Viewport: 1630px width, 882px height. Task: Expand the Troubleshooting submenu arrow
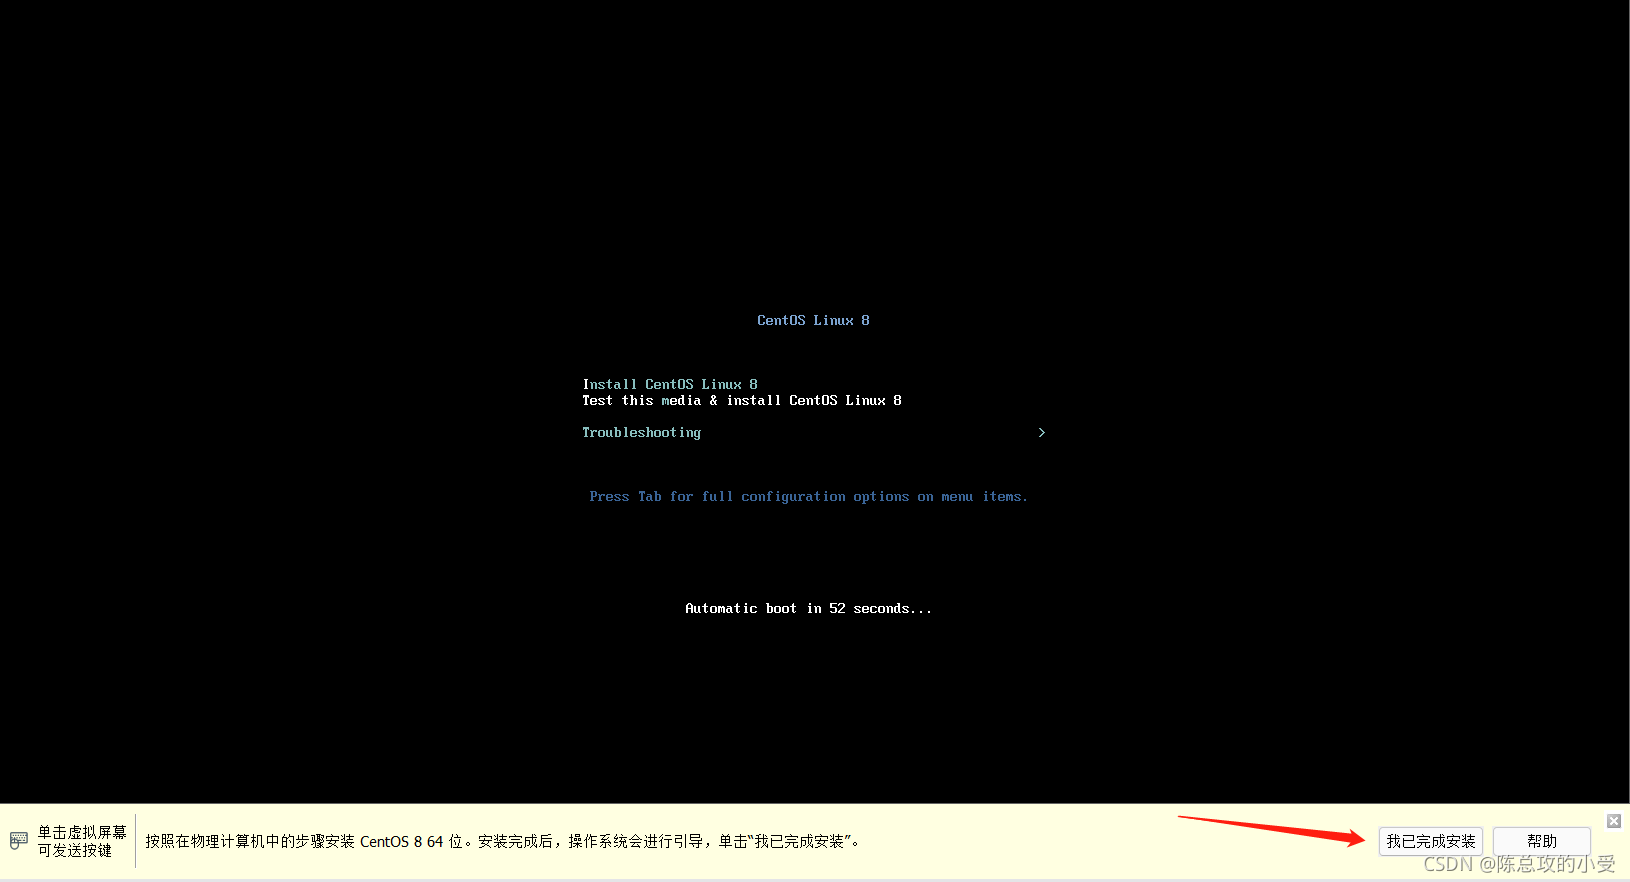click(1041, 432)
